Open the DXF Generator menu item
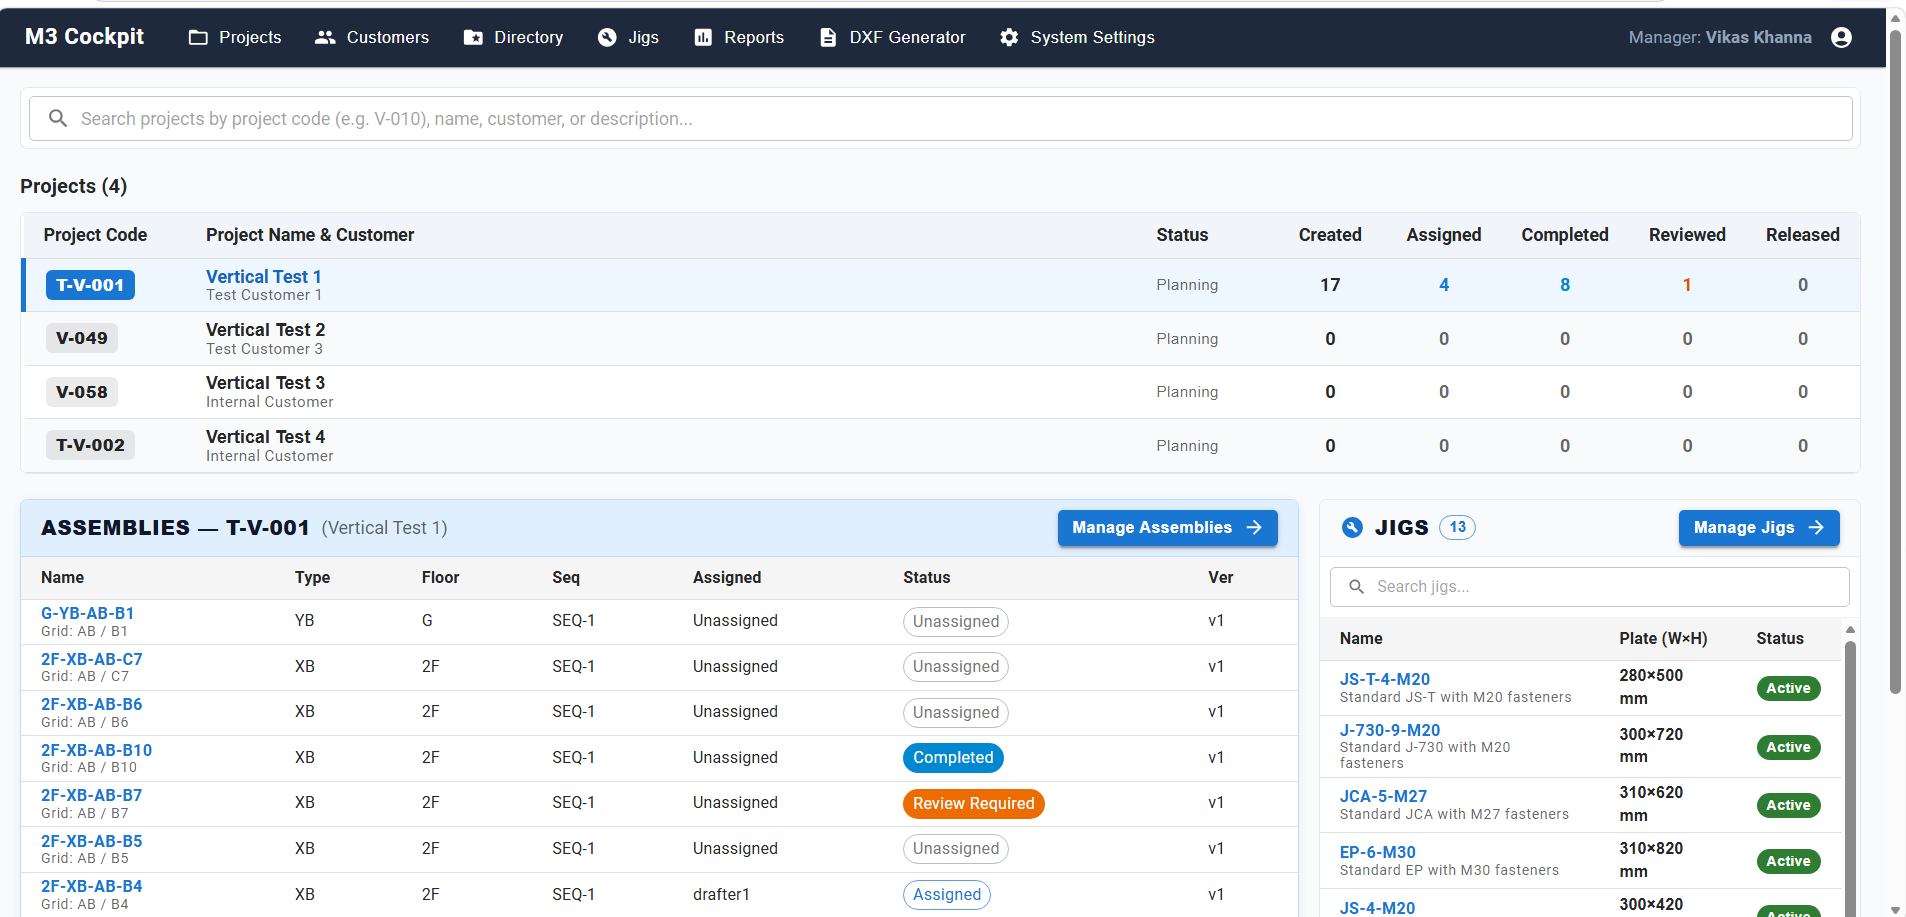 tap(893, 37)
